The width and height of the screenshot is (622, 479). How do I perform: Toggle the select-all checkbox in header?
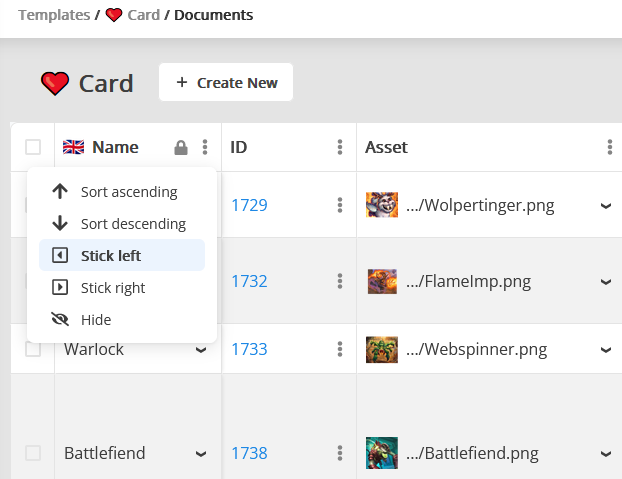pos(33,147)
